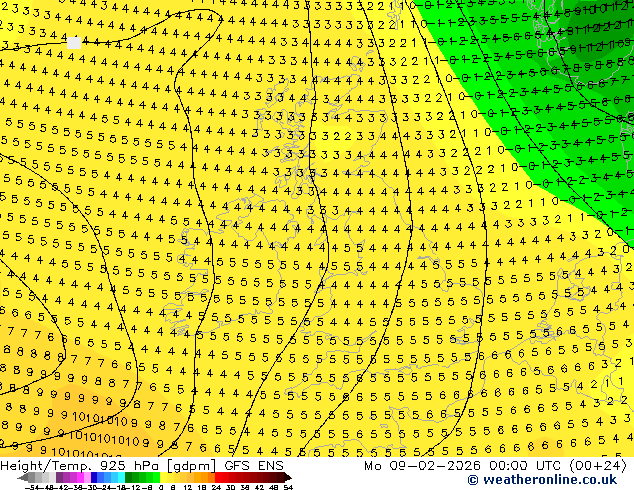Click the dark maroon right arrow end of the color scale

[287, 478]
